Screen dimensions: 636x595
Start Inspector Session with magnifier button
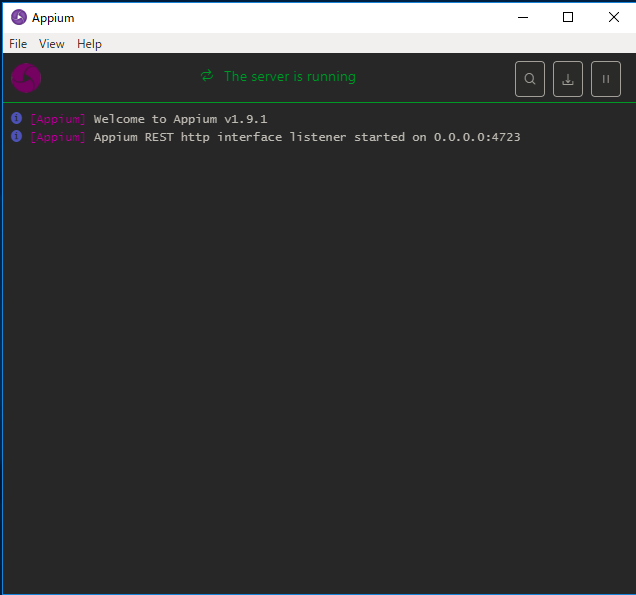pos(530,79)
